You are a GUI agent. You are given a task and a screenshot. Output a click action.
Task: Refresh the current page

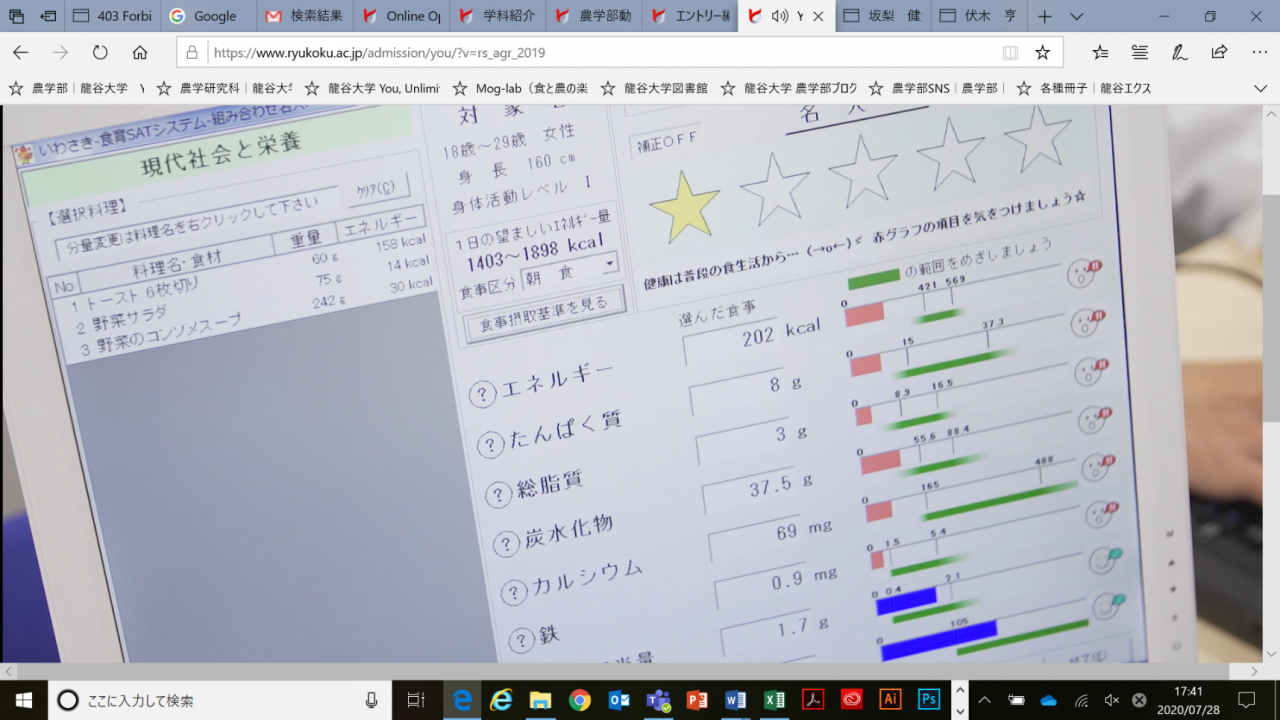click(x=100, y=52)
